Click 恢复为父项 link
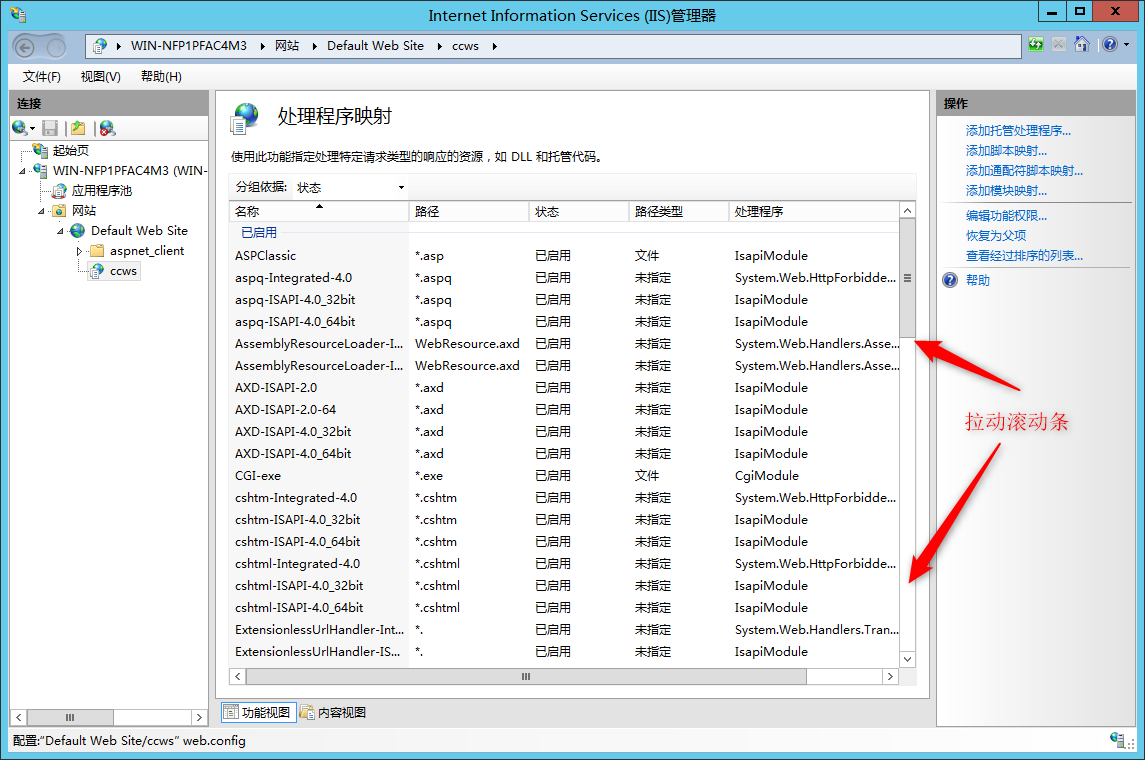The height and width of the screenshot is (760, 1145). 996,235
